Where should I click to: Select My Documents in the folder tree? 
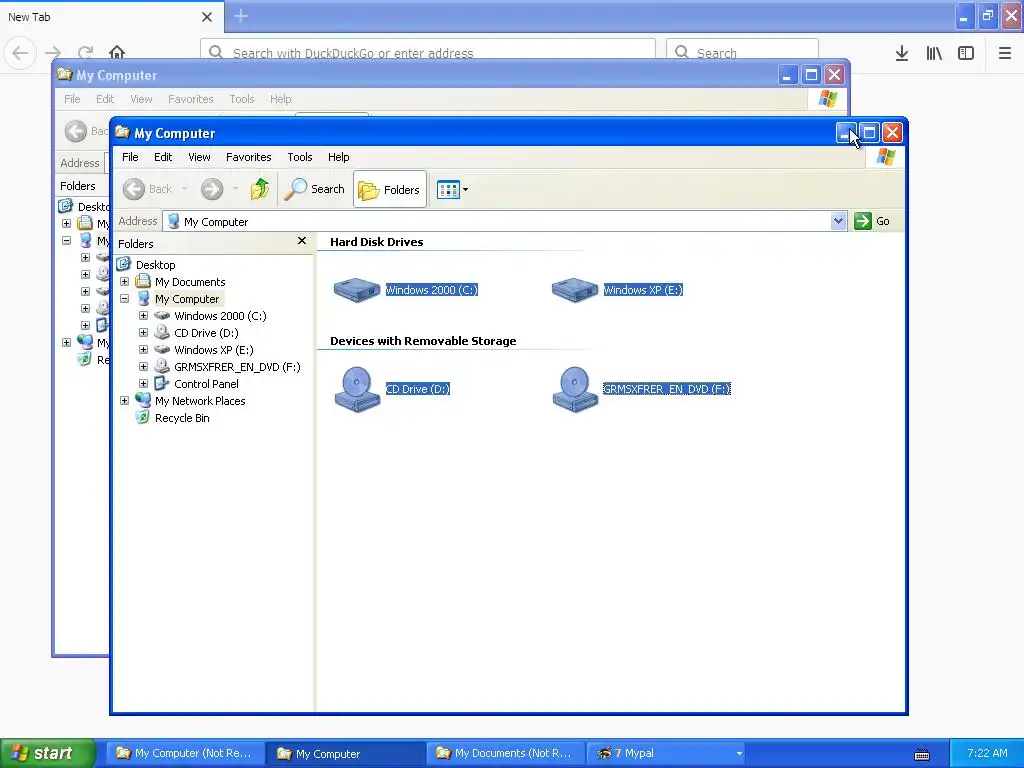pyautogui.click(x=190, y=281)
